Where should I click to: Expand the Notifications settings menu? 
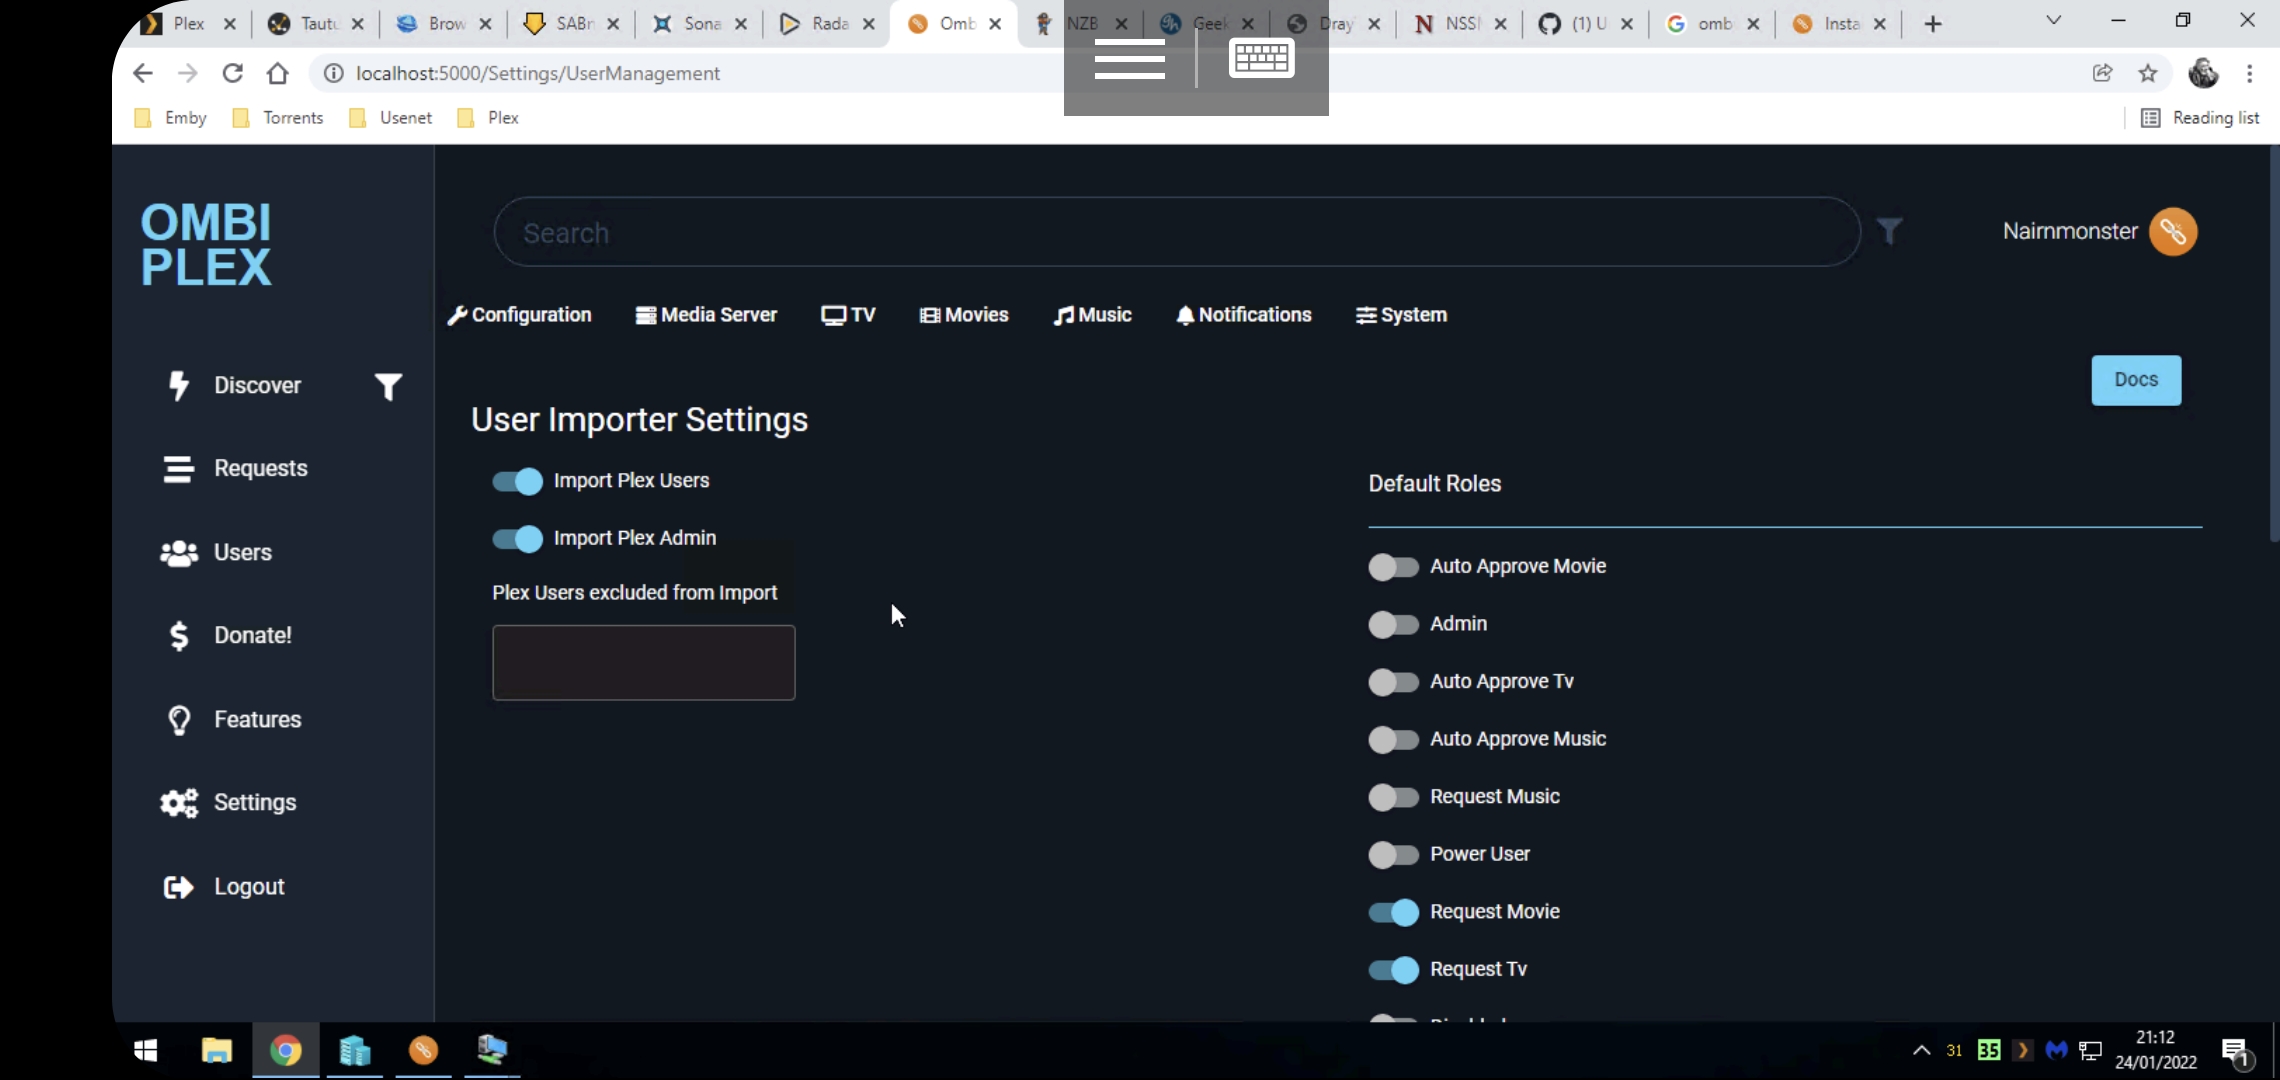(x=1244, y=315)
